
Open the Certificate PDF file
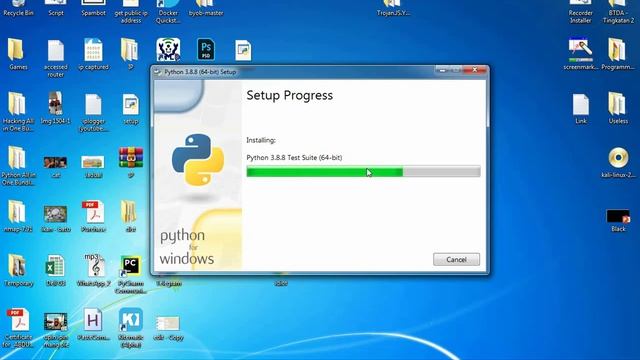tap(18, 328)
